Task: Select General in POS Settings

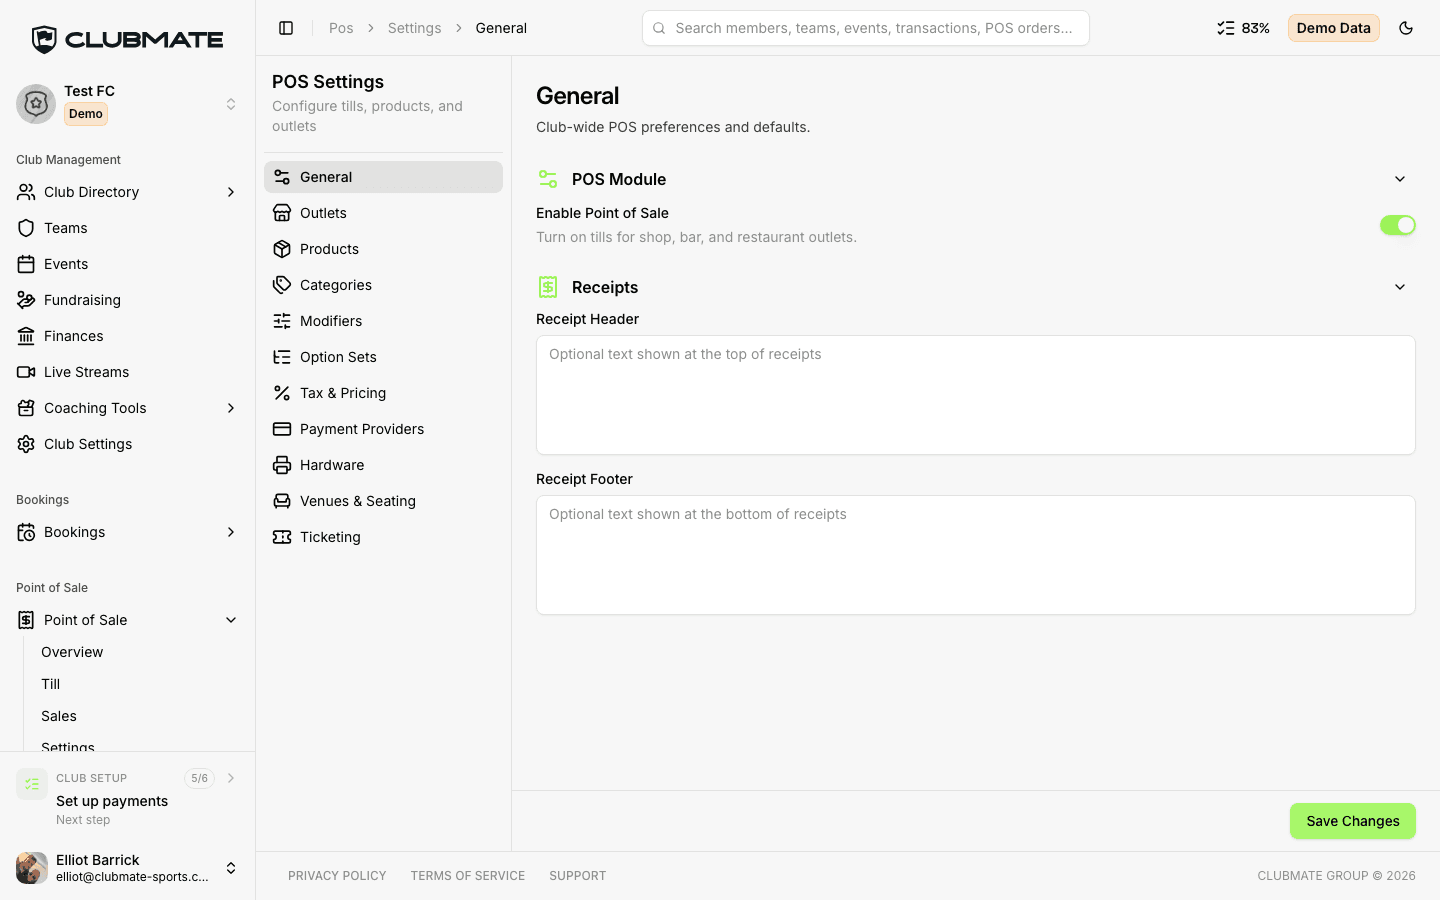Action: click(383, 177)
